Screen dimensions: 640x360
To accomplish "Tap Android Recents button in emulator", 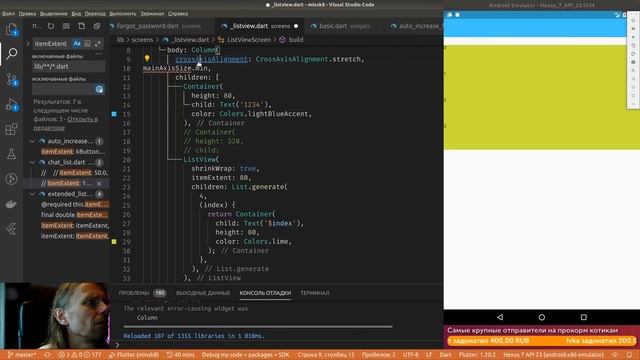I will [584, 317].
